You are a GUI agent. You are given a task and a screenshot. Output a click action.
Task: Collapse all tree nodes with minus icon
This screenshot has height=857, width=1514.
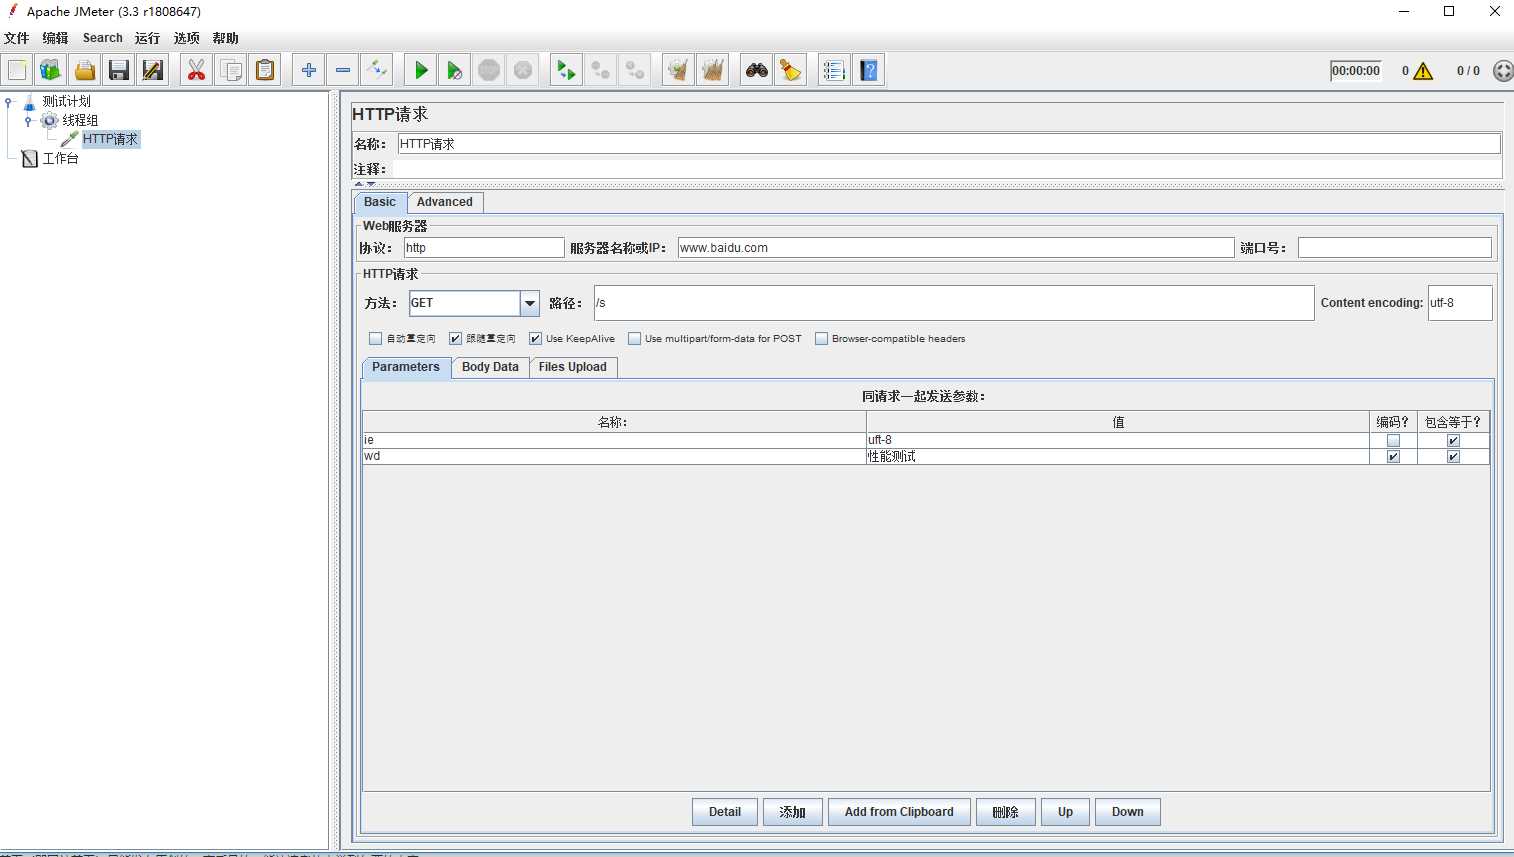coord(343,70)
